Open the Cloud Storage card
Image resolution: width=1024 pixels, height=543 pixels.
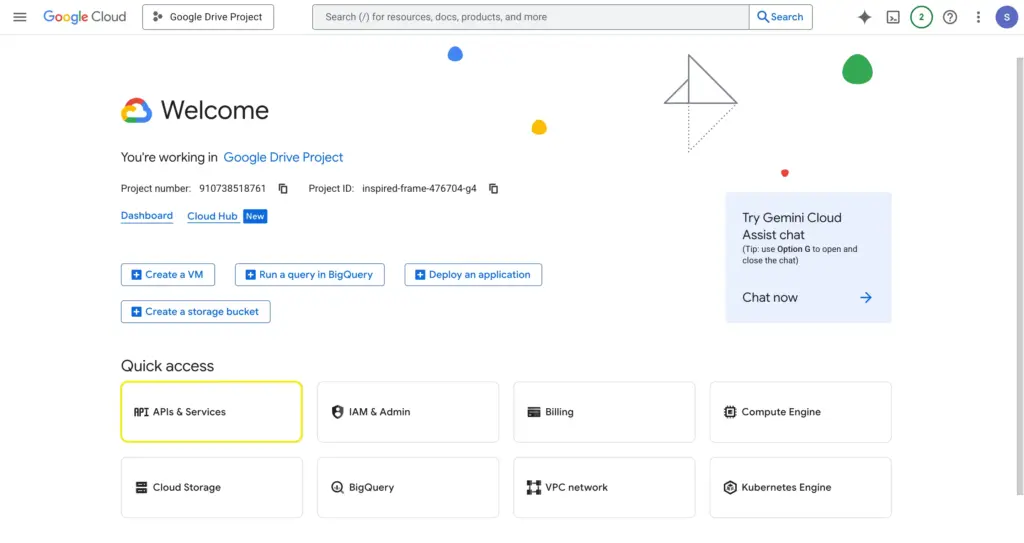pos(212,487)
